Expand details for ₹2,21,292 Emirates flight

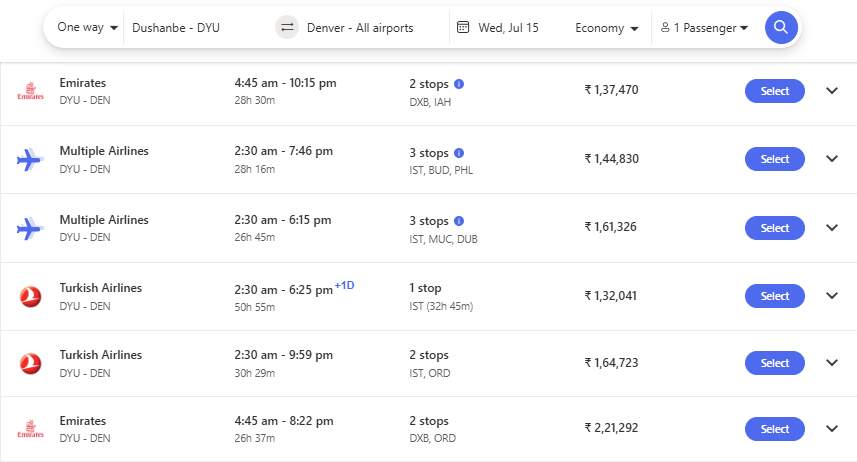(832, 429)
